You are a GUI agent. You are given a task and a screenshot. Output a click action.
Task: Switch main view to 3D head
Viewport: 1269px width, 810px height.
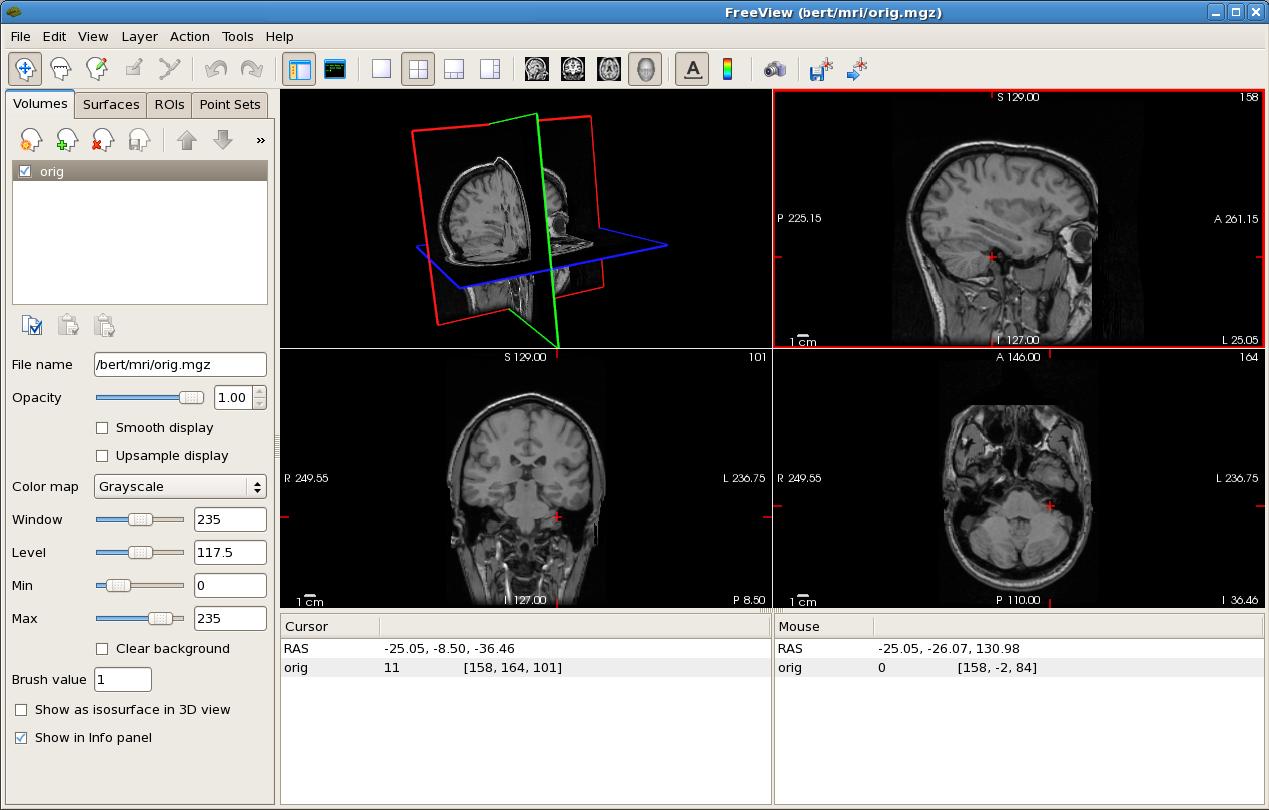645,69
